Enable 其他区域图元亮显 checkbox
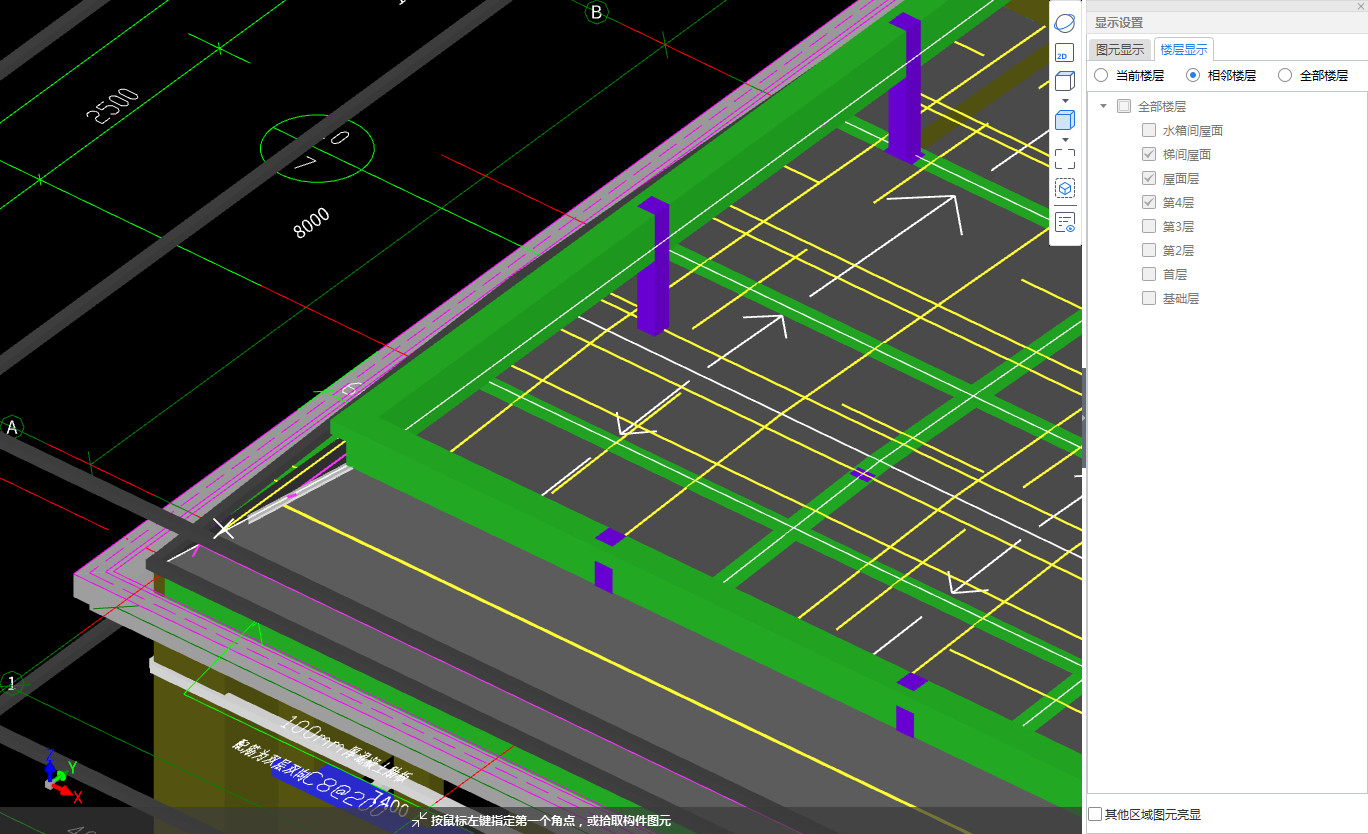The height and width of the screenshot is (834, 1368). pyautogui.click(x=1095, y=815)
